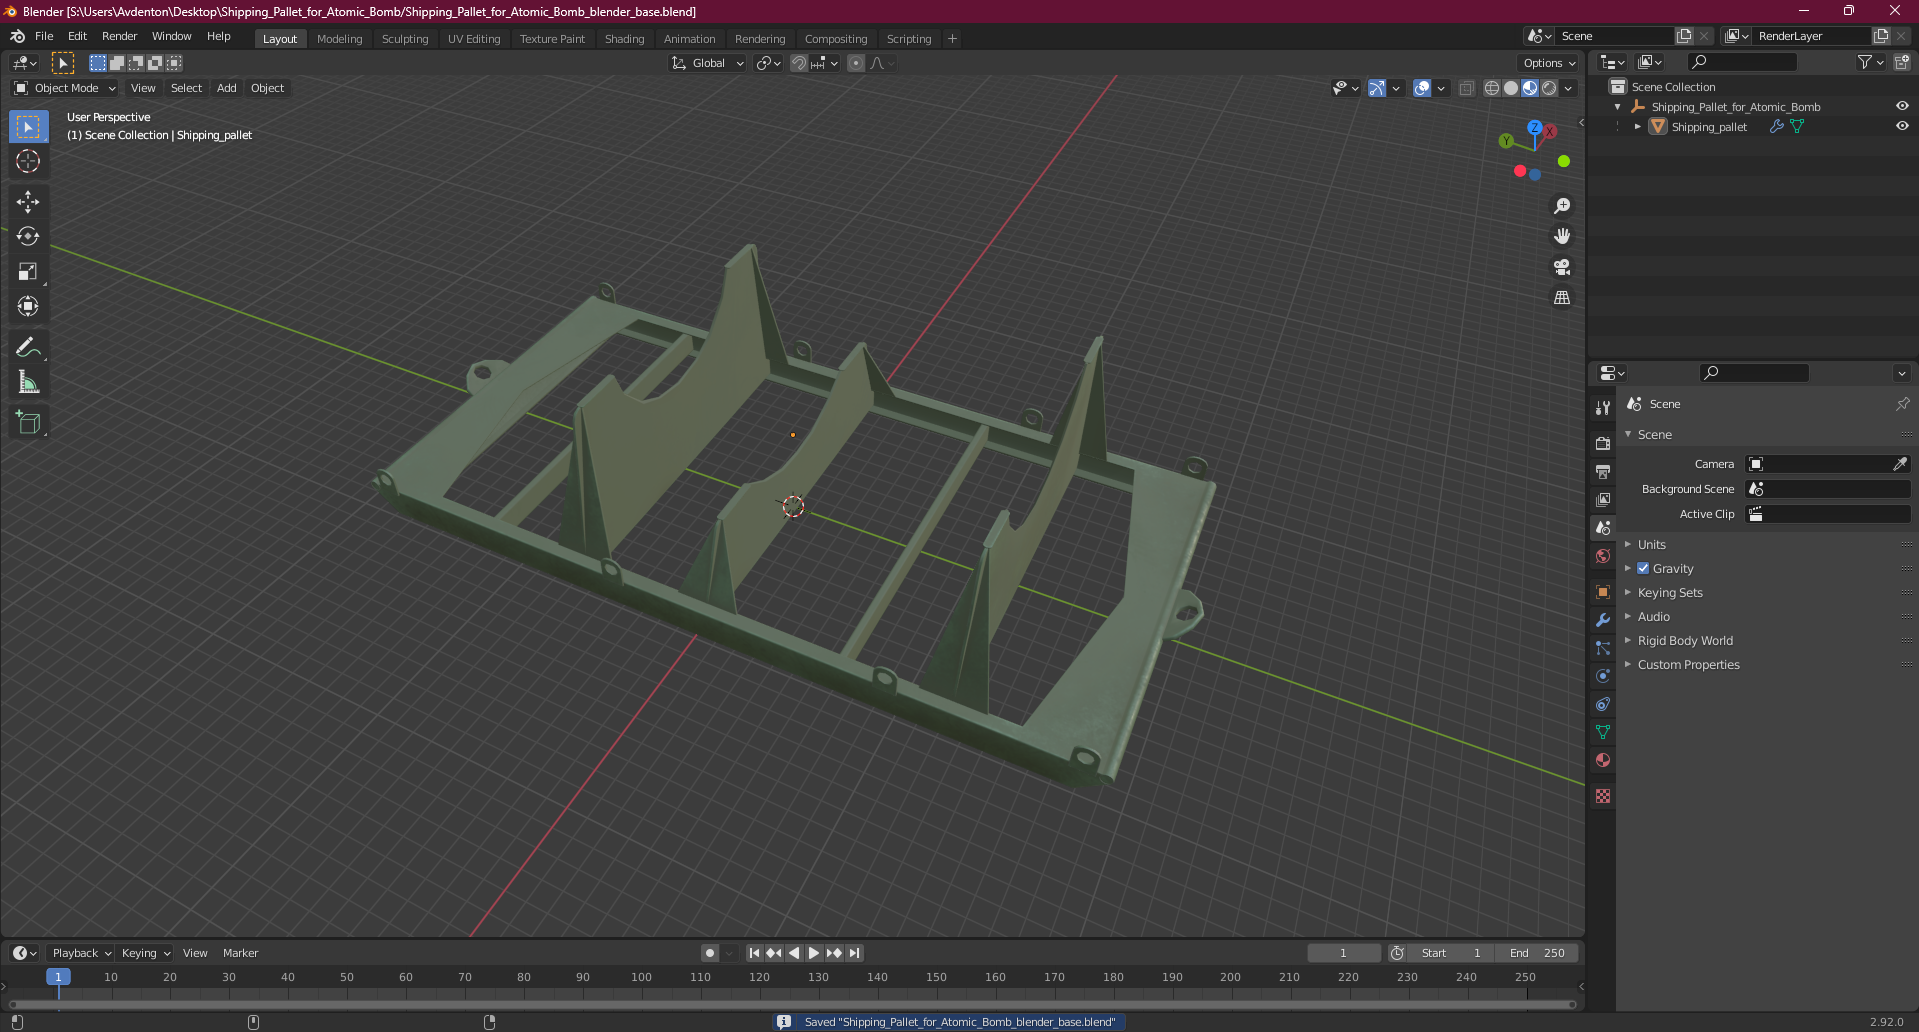Open the Modifier properties wrench tab
The height and width of the screenshot is (1032, 1919).
coord(1603,620)
